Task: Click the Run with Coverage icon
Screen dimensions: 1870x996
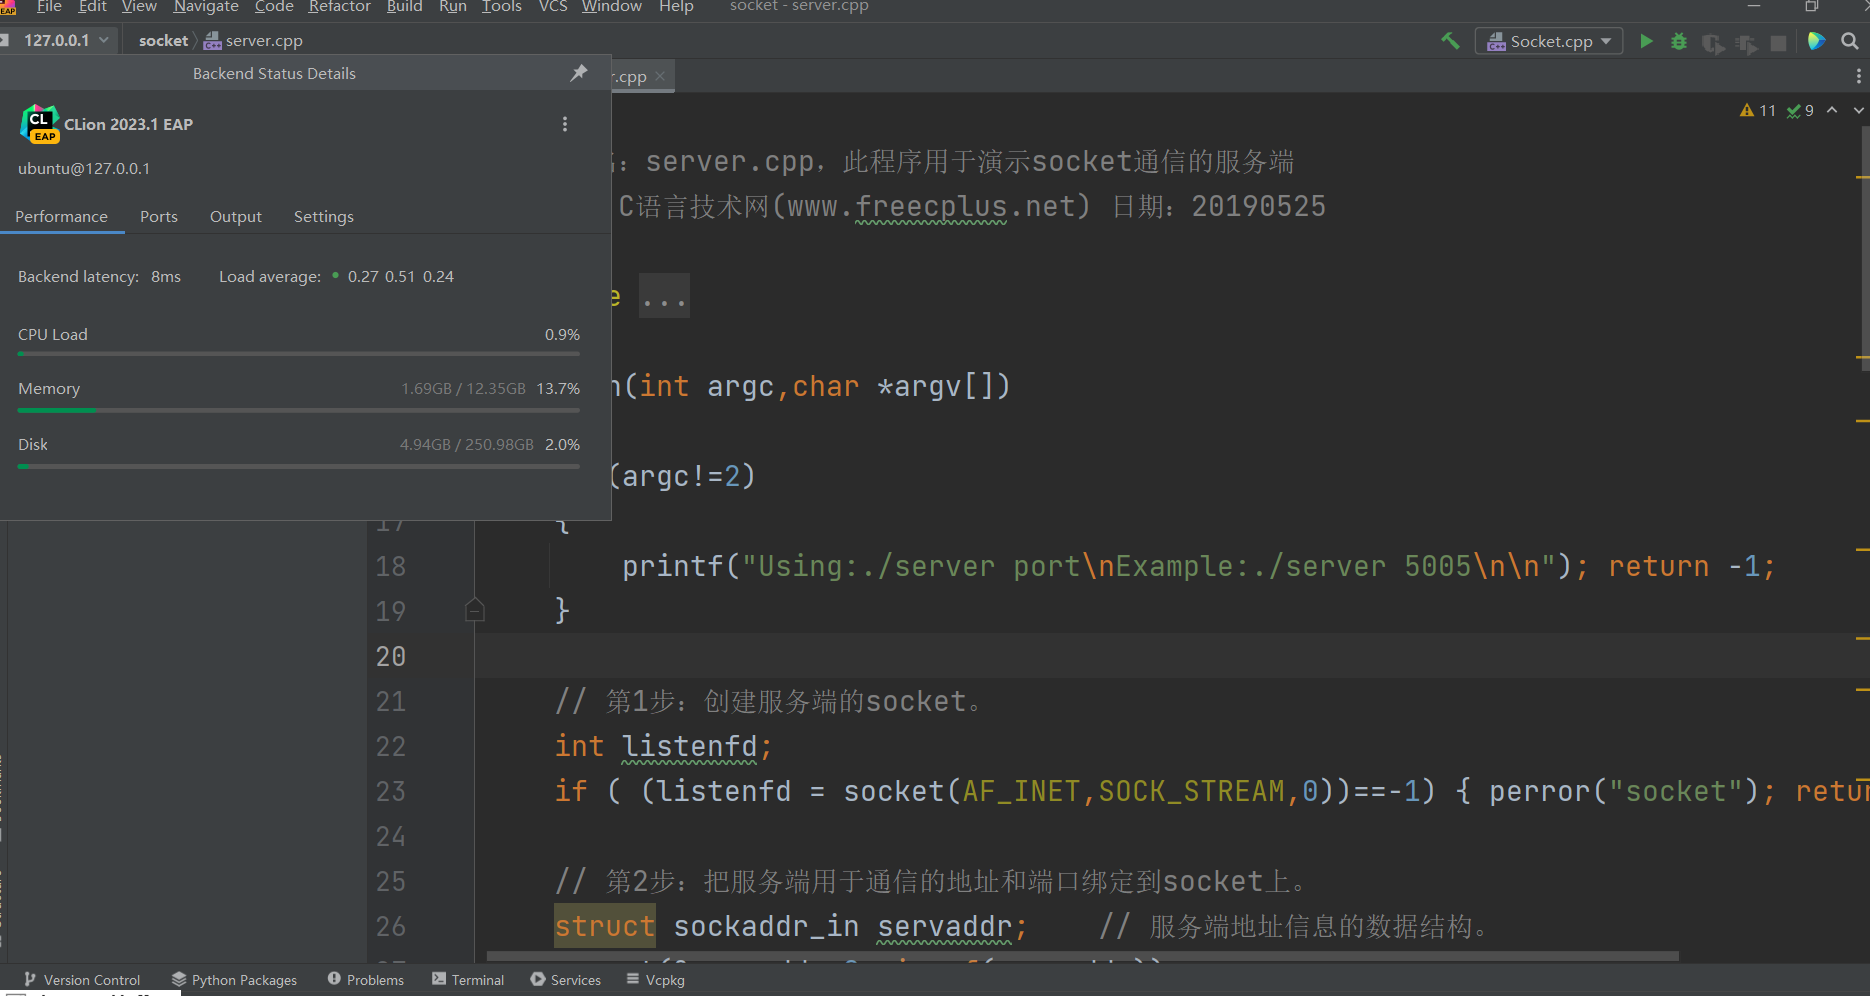Action: click(x=1713, y=43)
